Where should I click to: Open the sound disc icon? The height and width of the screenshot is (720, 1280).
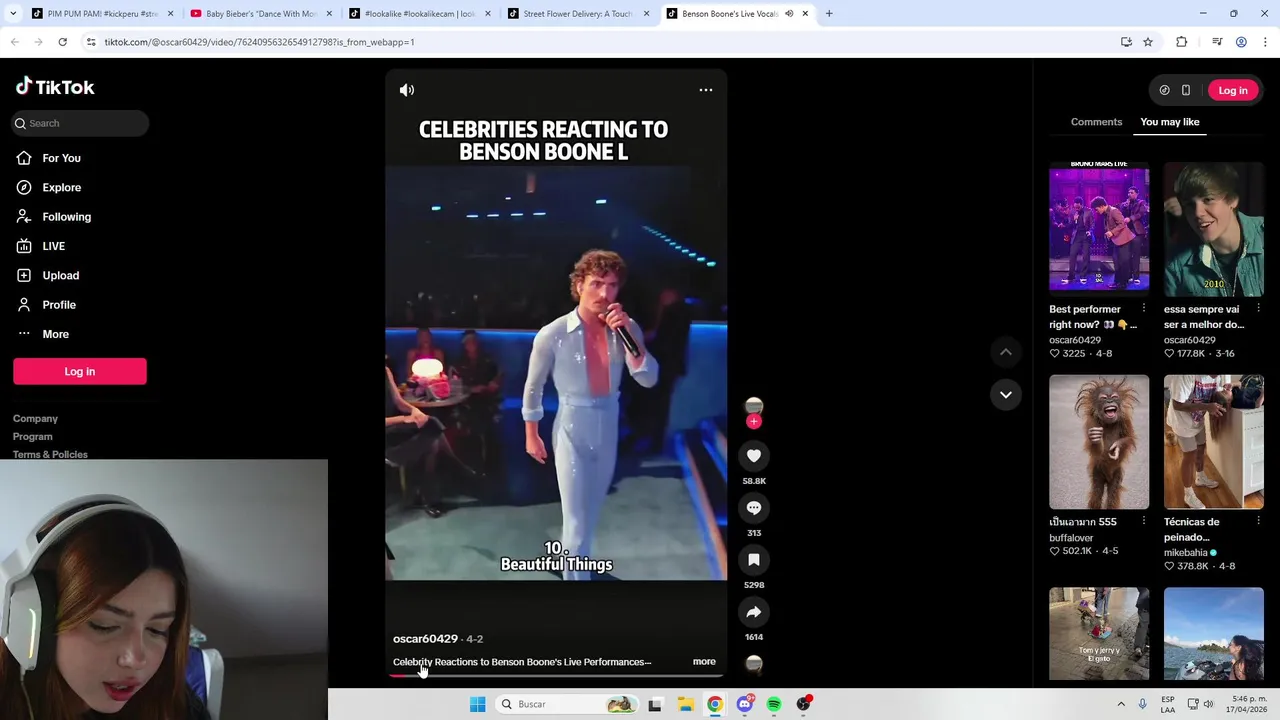coord(754,664)
